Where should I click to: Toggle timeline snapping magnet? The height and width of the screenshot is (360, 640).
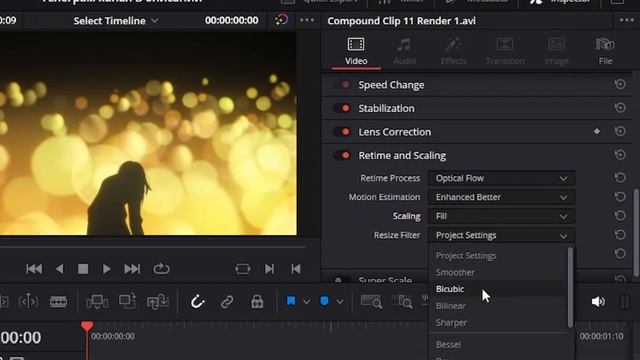198,302
